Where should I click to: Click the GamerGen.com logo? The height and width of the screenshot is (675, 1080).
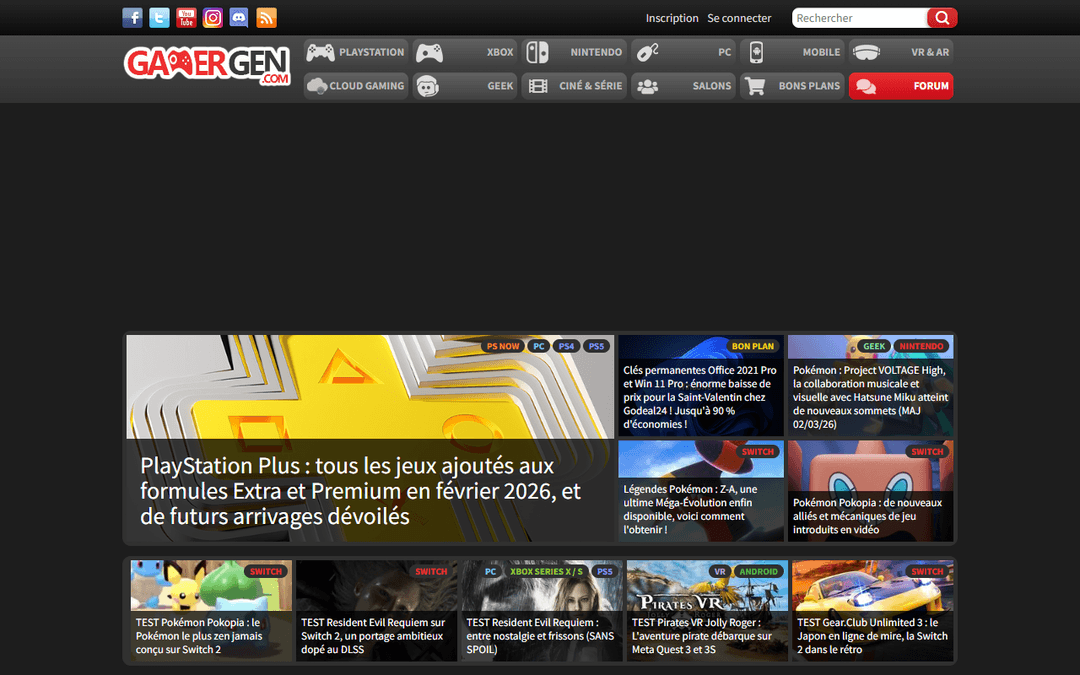207,66
